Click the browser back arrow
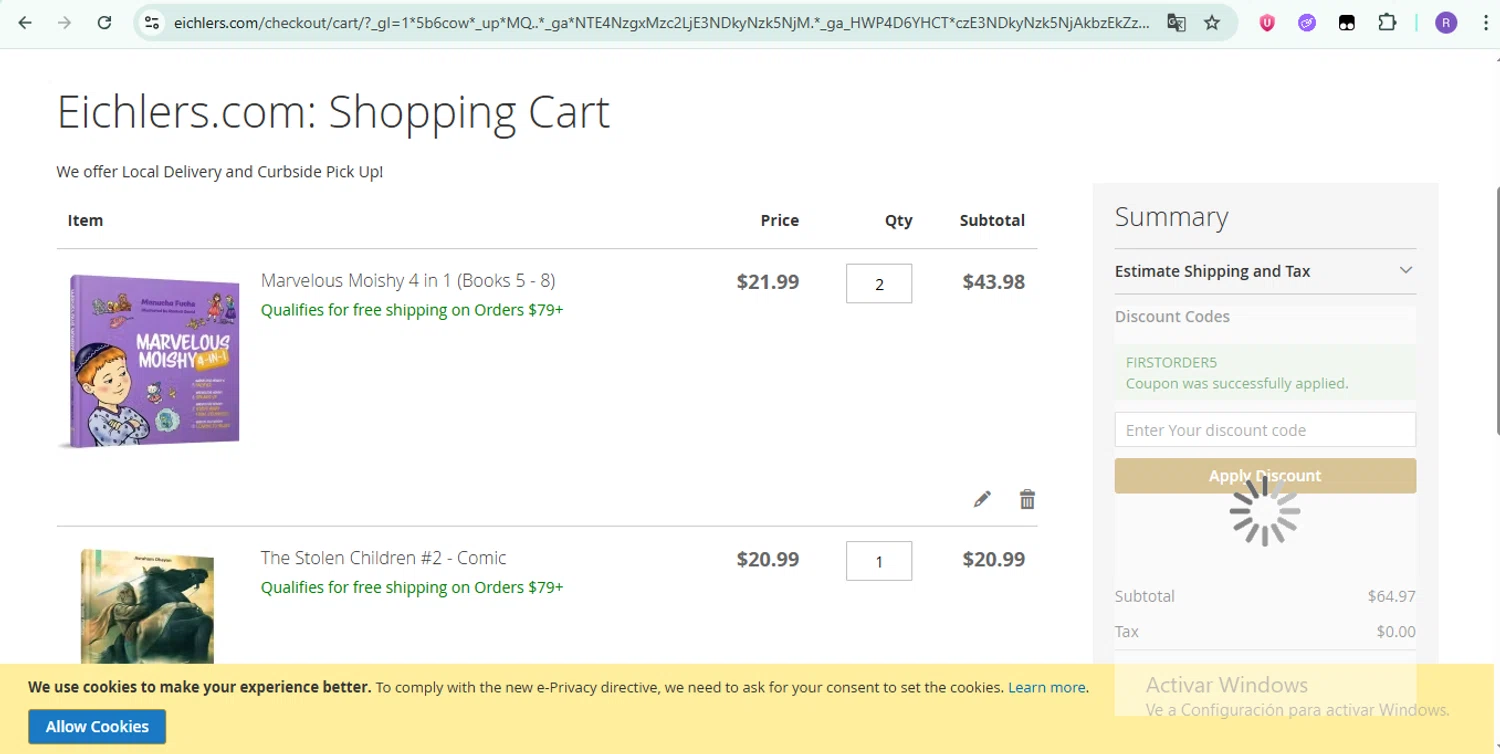1500x754 pixels. click(25, 22)
